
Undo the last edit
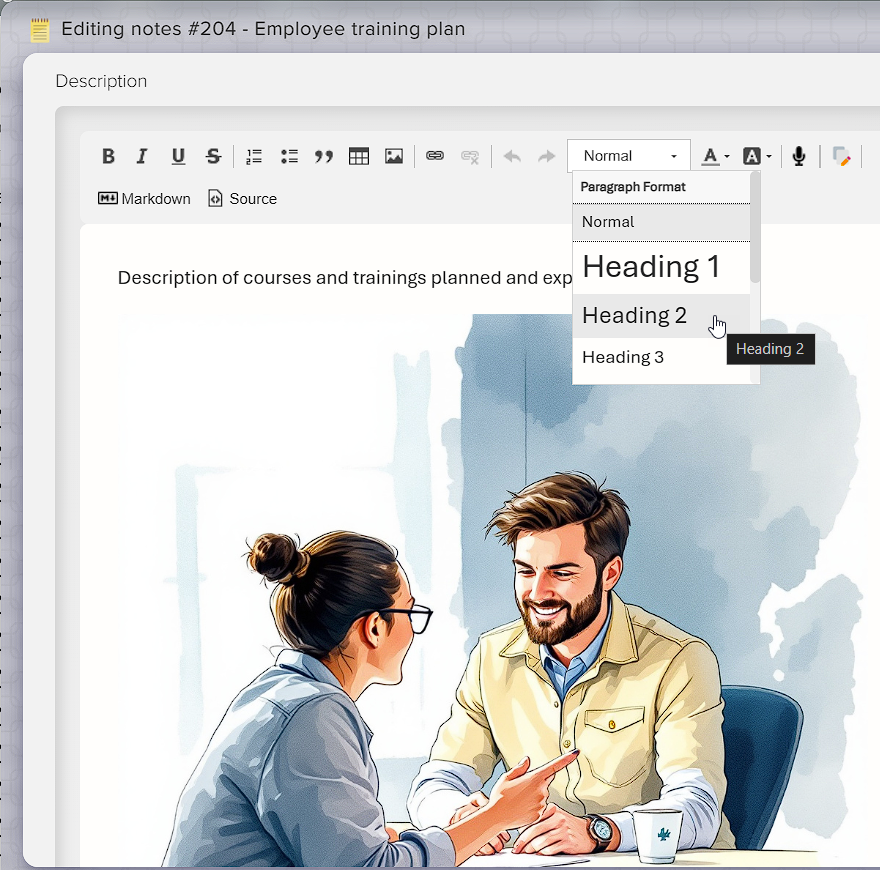click(x=512, y=156)
